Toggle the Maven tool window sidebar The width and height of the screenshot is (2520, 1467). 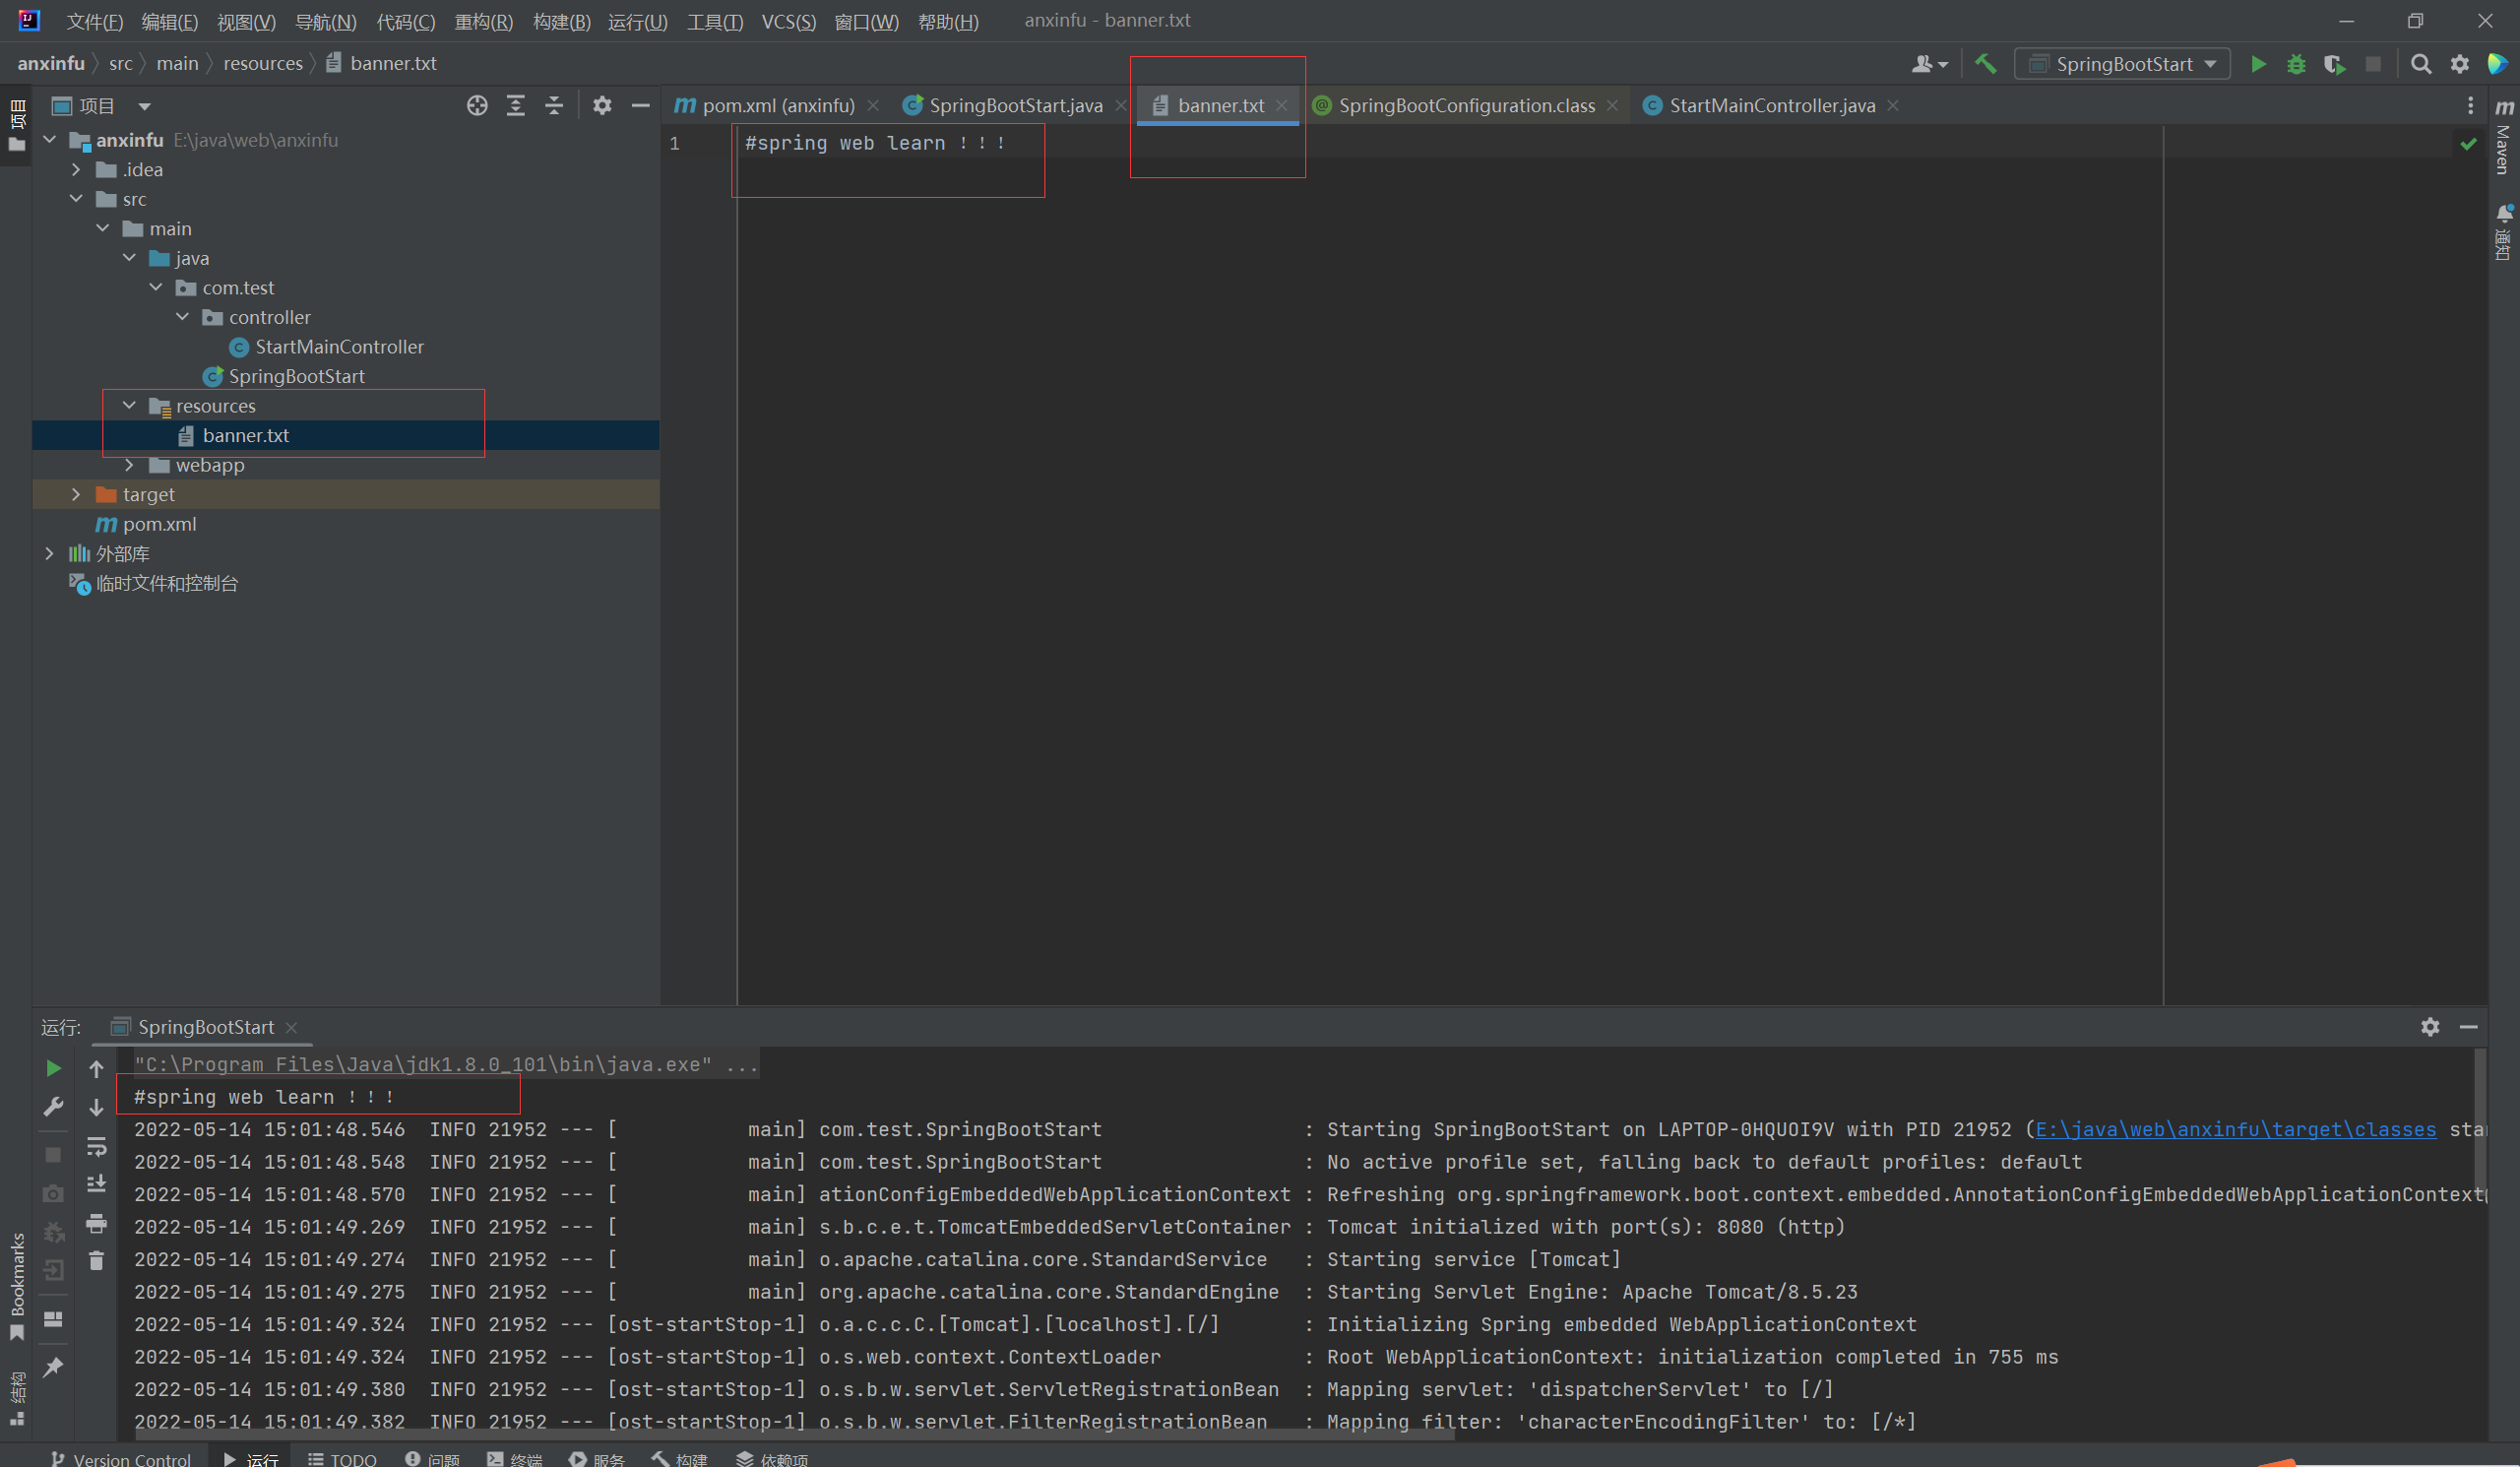click(x=2503, y=138)
